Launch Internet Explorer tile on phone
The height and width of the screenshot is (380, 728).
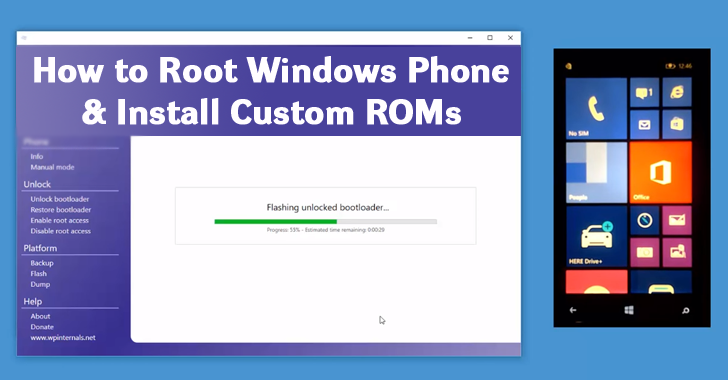(677, 92)
